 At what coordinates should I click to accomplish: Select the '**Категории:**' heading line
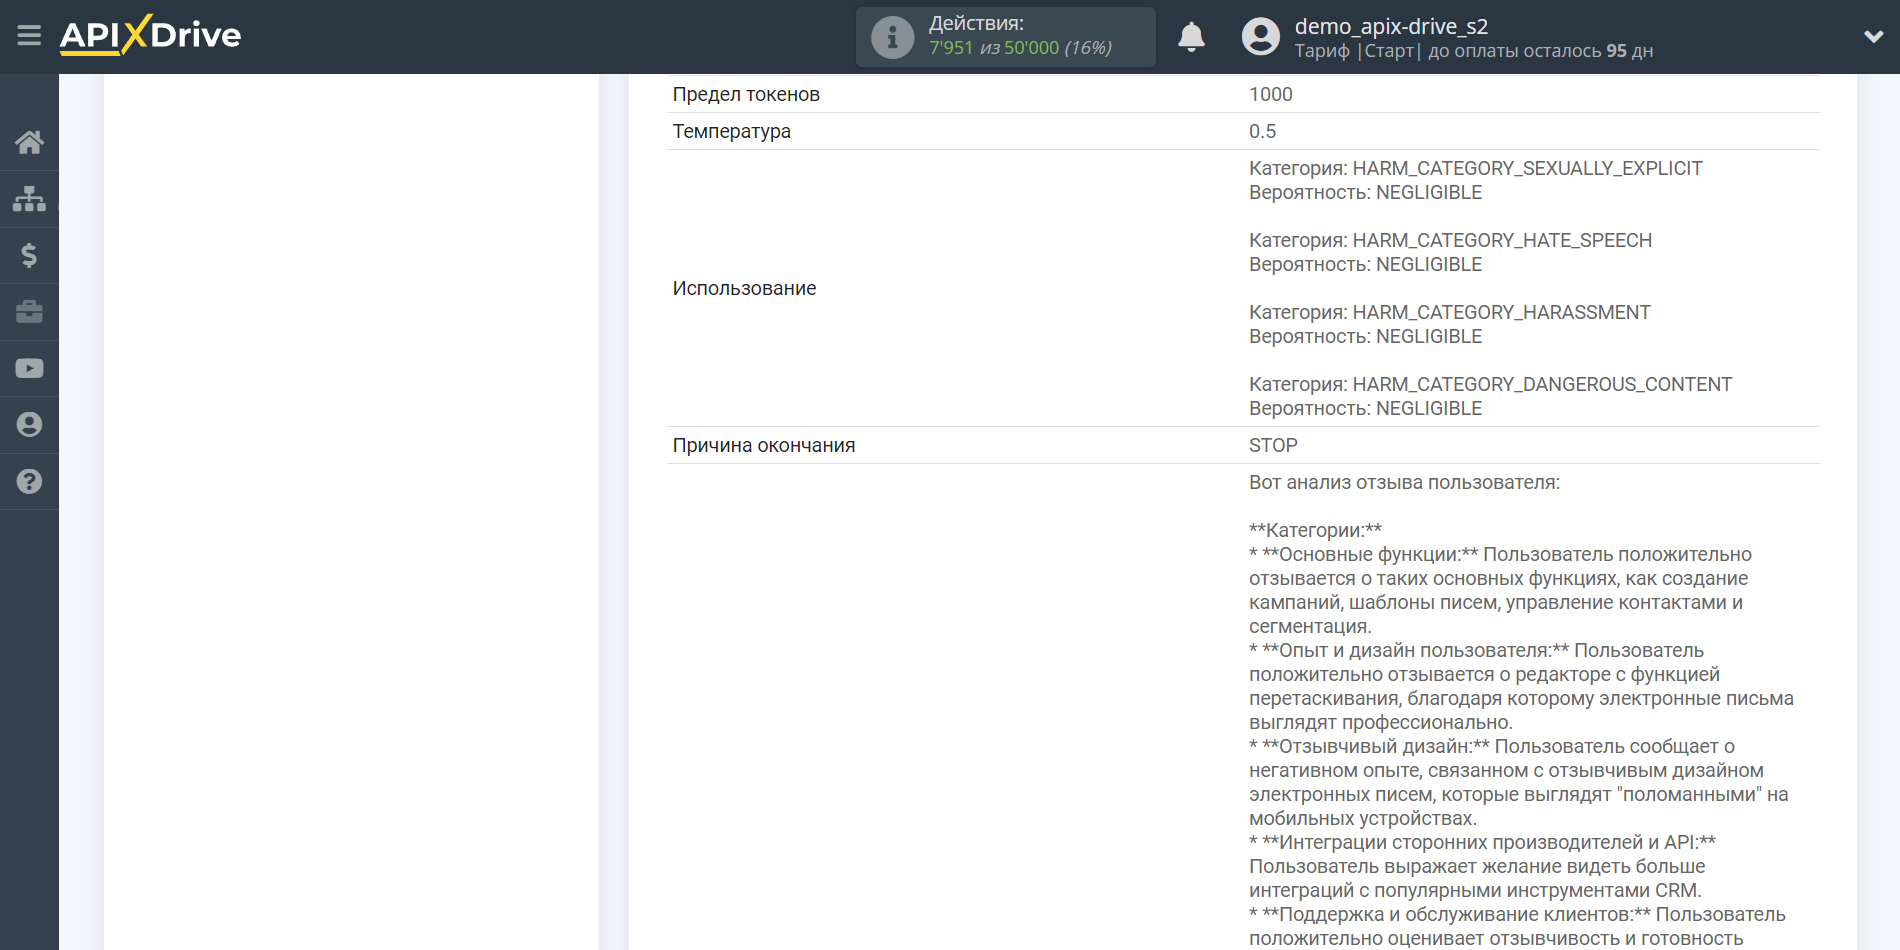pyautogui.click(x=1315, y=530)
